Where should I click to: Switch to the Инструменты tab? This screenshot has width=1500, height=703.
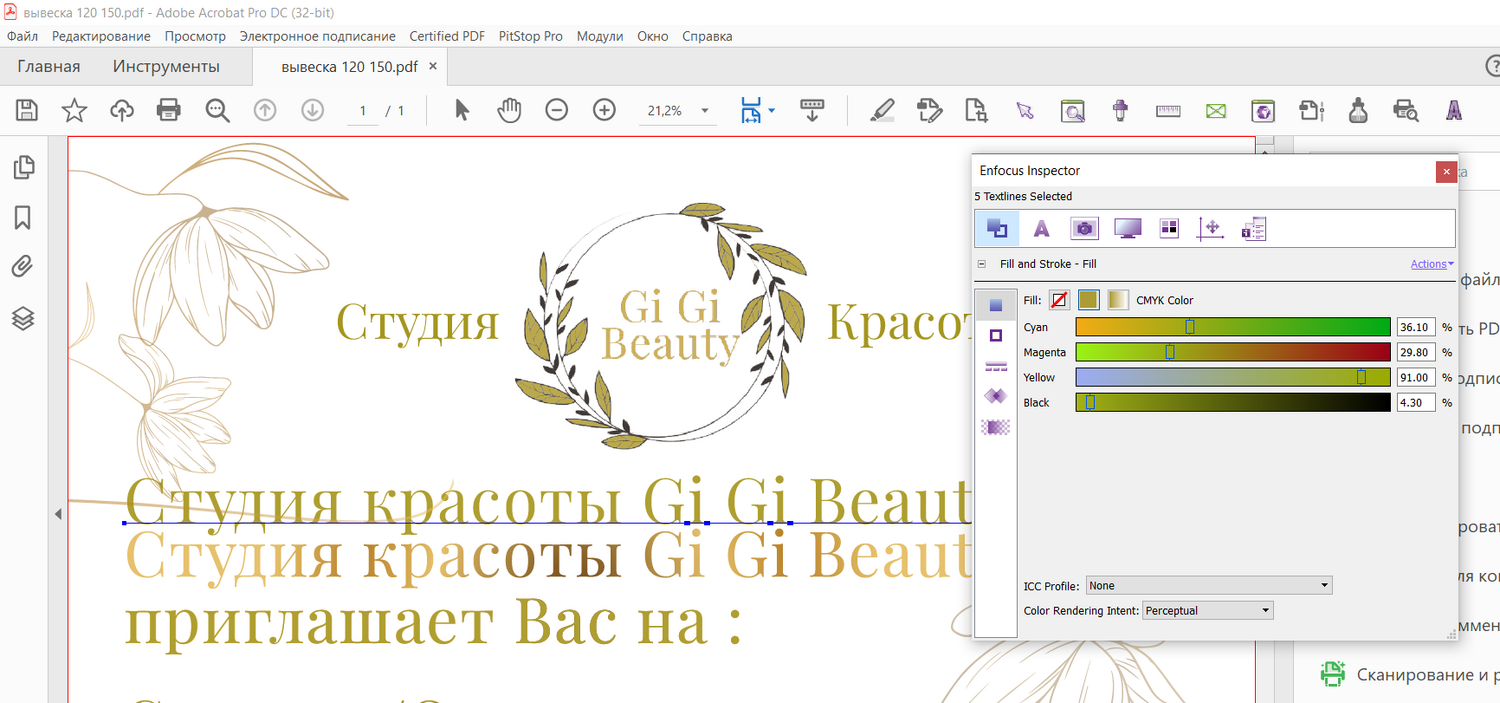click(166, 67)
